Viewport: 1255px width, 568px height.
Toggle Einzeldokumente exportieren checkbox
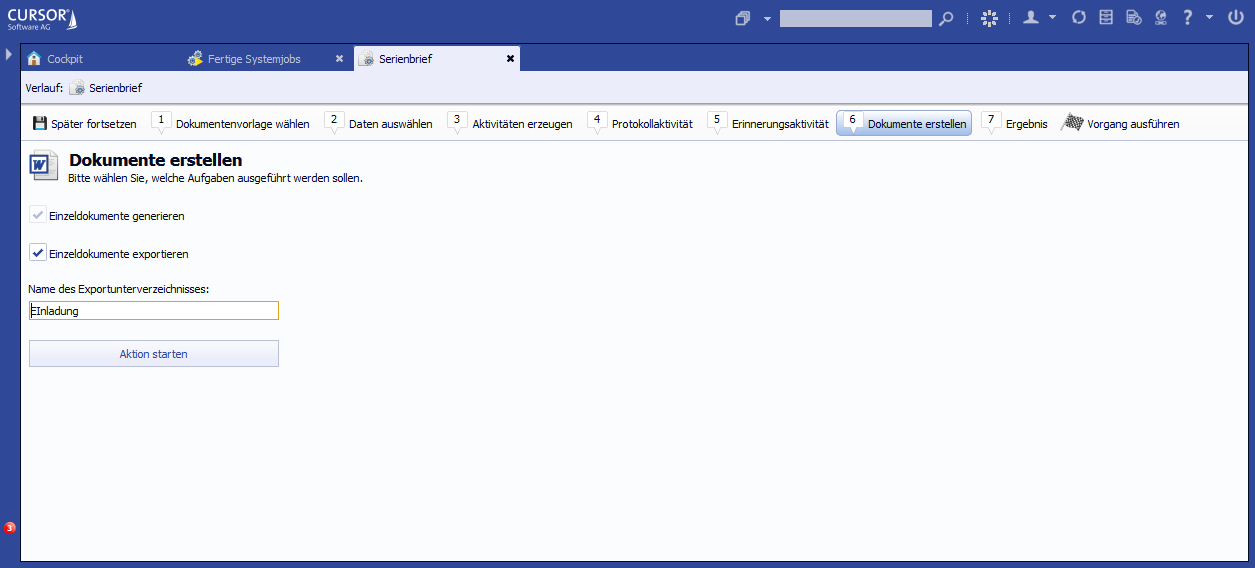38,253
